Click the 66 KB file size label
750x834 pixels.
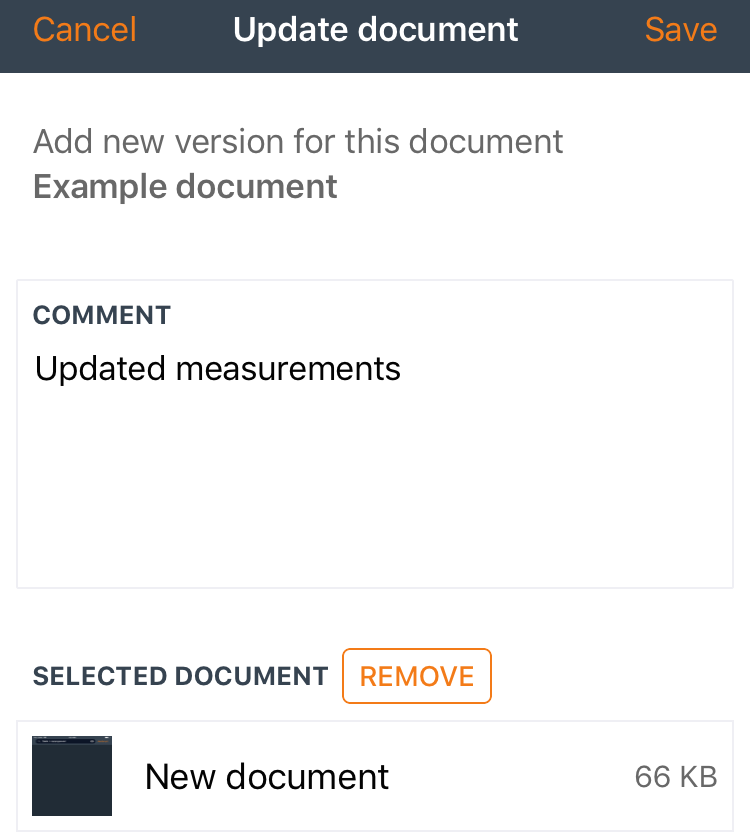[x=676, y=777]
